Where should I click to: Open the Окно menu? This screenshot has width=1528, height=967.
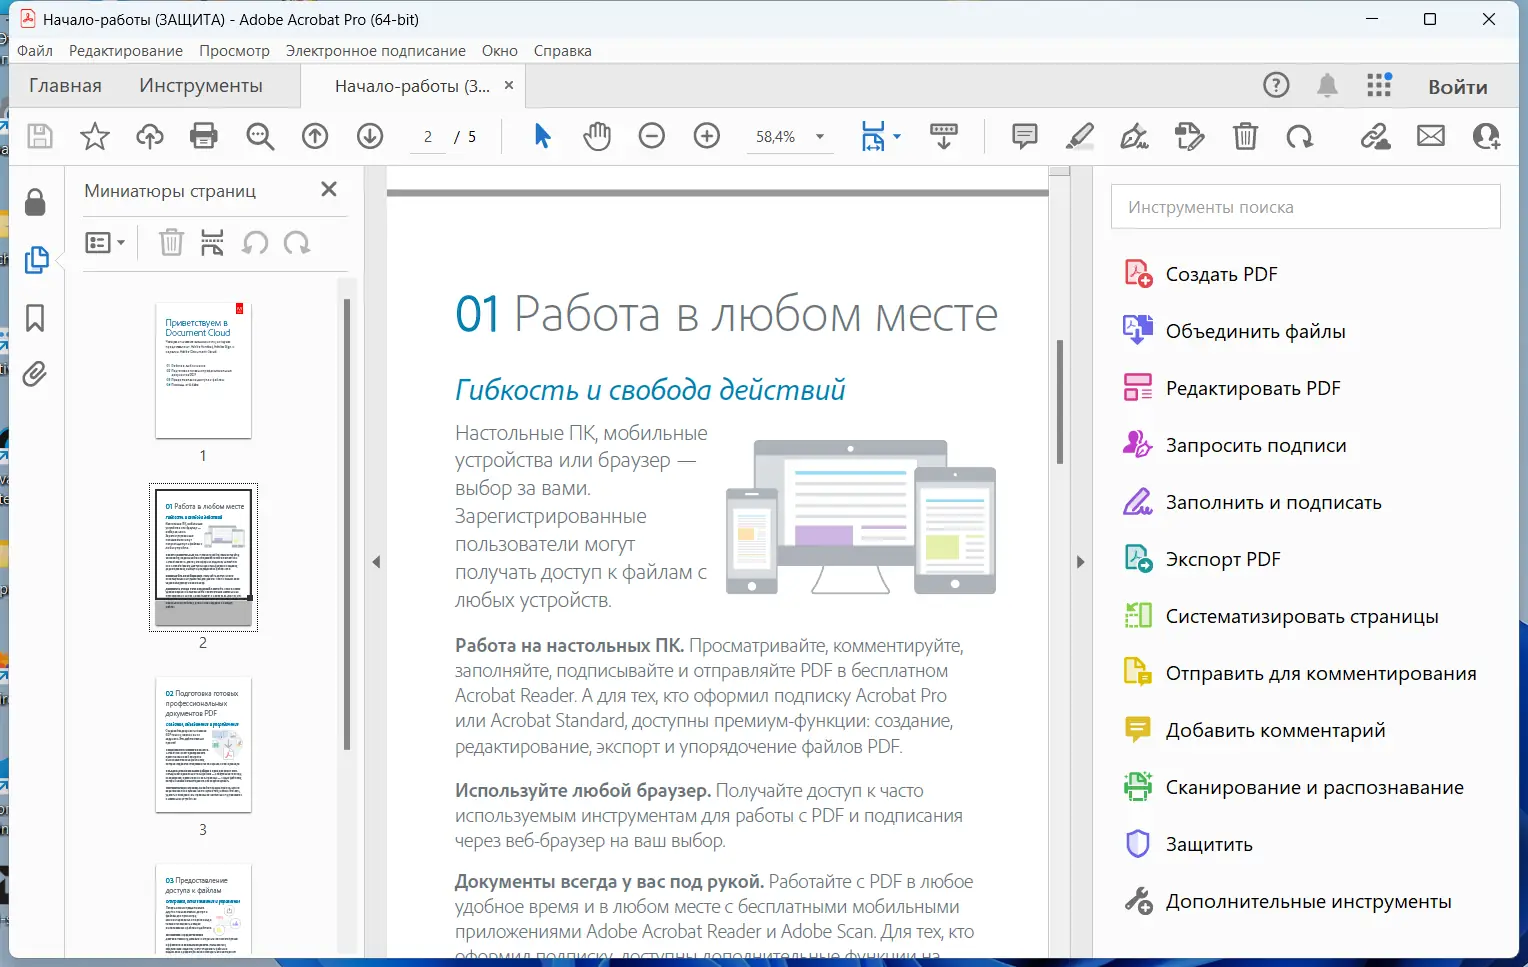[x=500, y=51]
